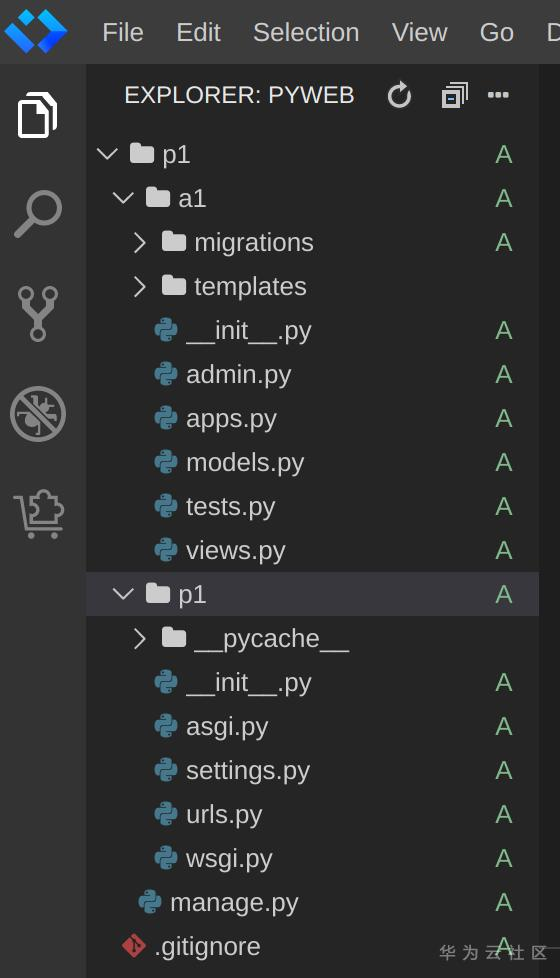Open settings.py file
Viewport: 560px width, 978px height.
click(312, 770)
